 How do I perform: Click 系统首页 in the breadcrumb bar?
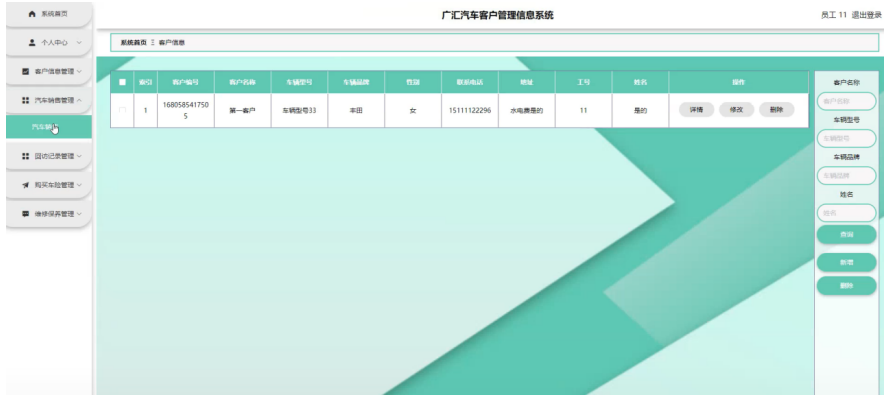pos(133,43)
